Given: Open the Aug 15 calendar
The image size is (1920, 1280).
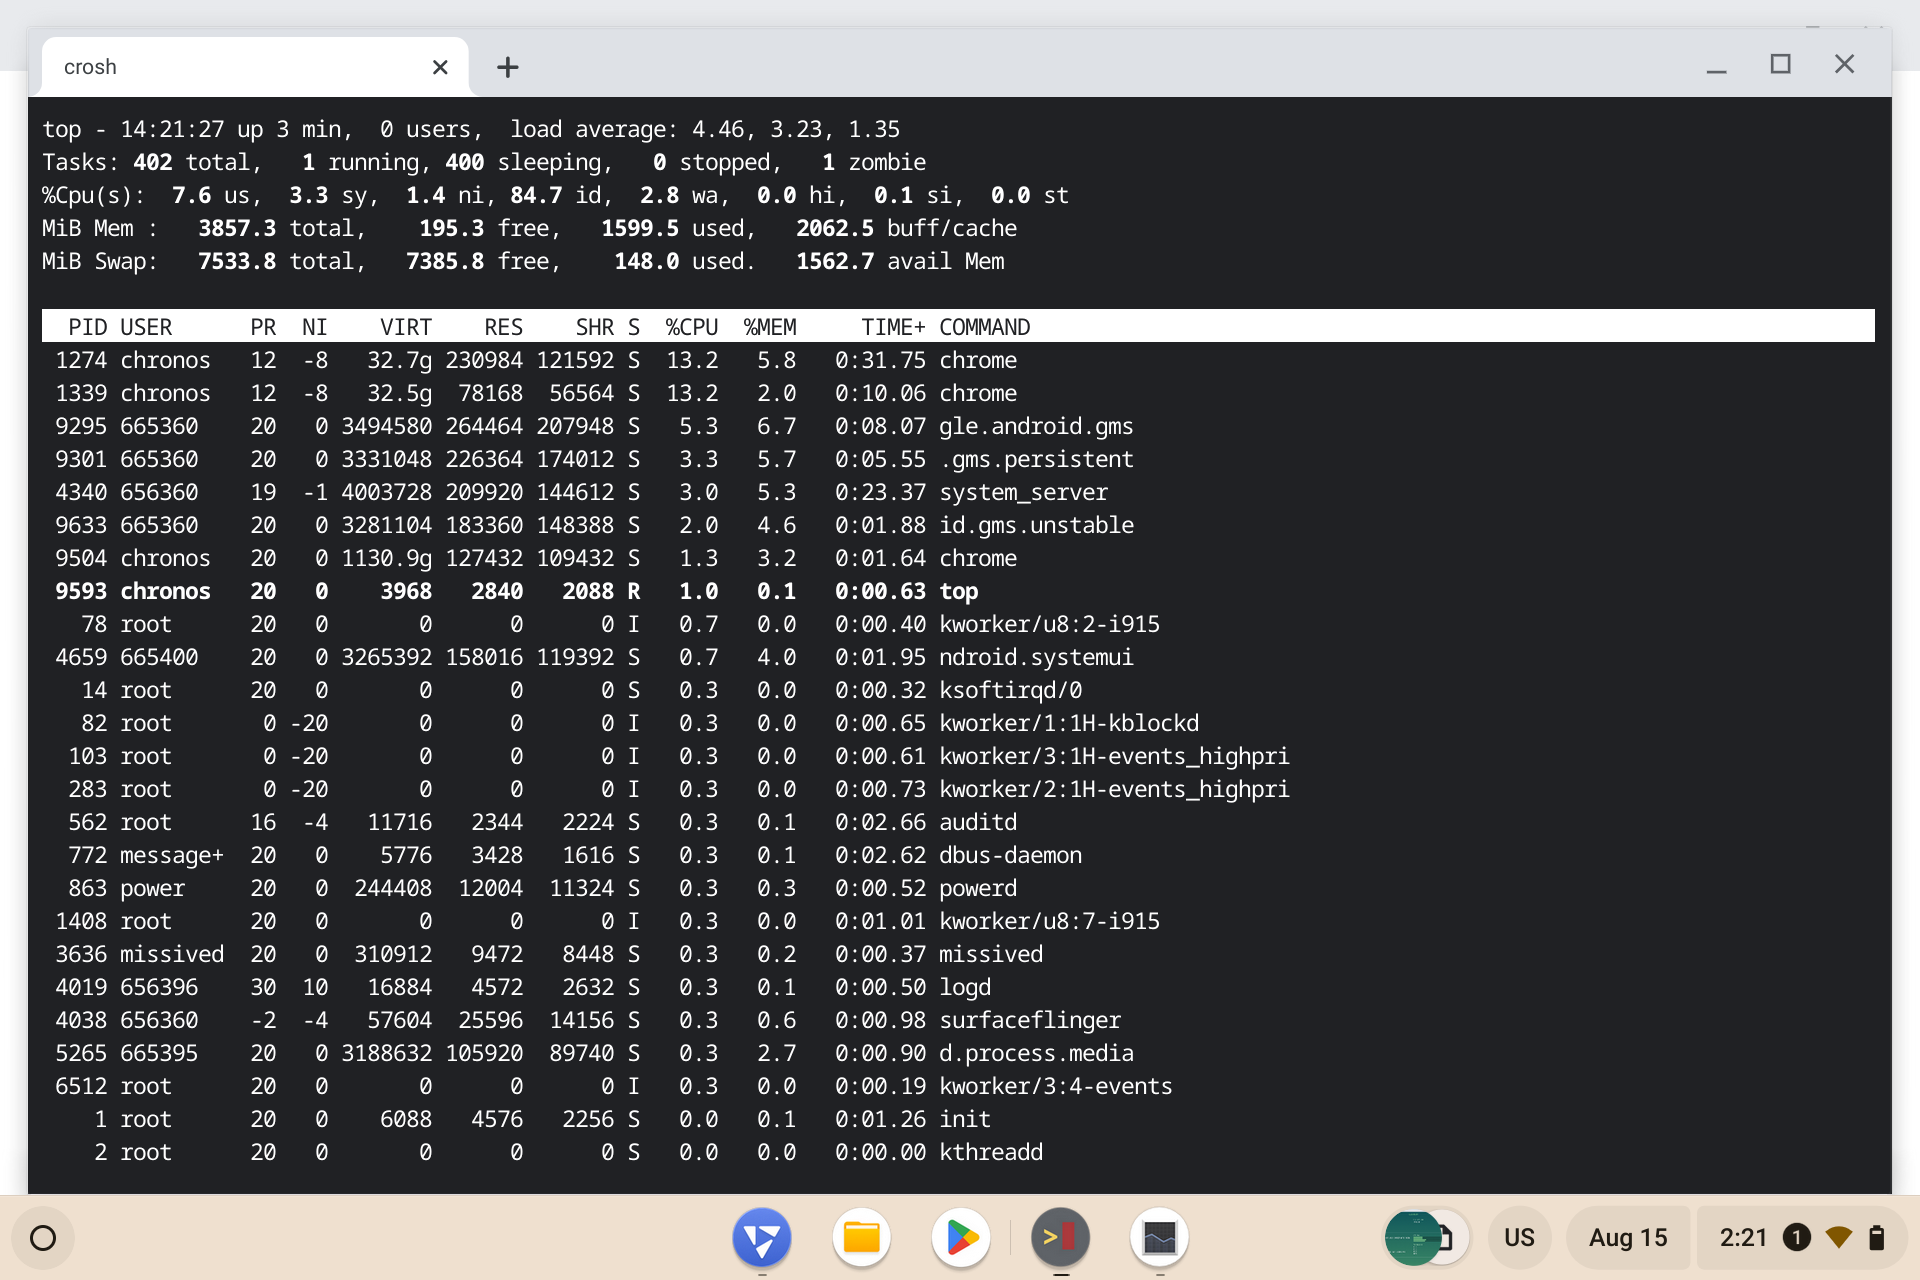Looking at the screenshot, I should tap(1628, 1238).
